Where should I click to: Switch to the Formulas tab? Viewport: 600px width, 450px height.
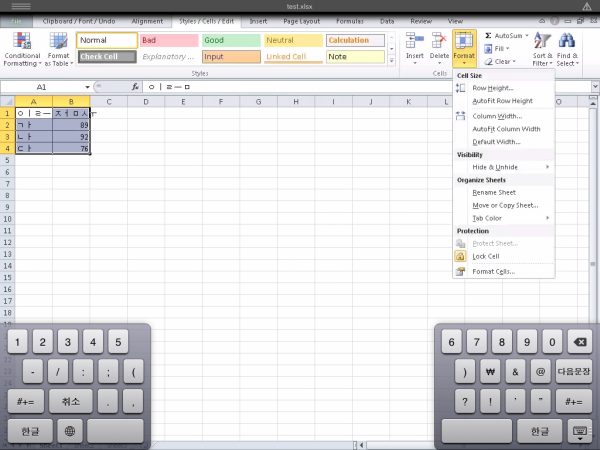[x=350, y=21]
